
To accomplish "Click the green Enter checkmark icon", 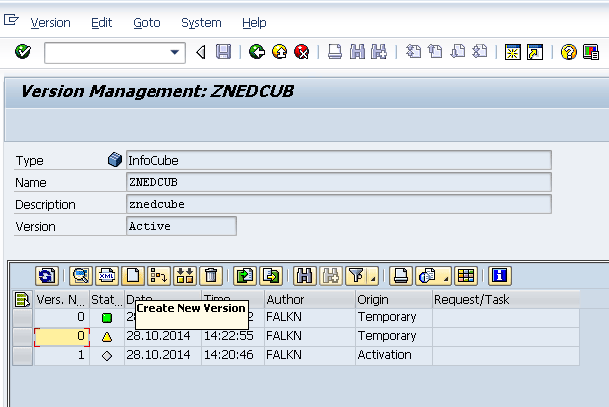I will [x=23, y=52].
